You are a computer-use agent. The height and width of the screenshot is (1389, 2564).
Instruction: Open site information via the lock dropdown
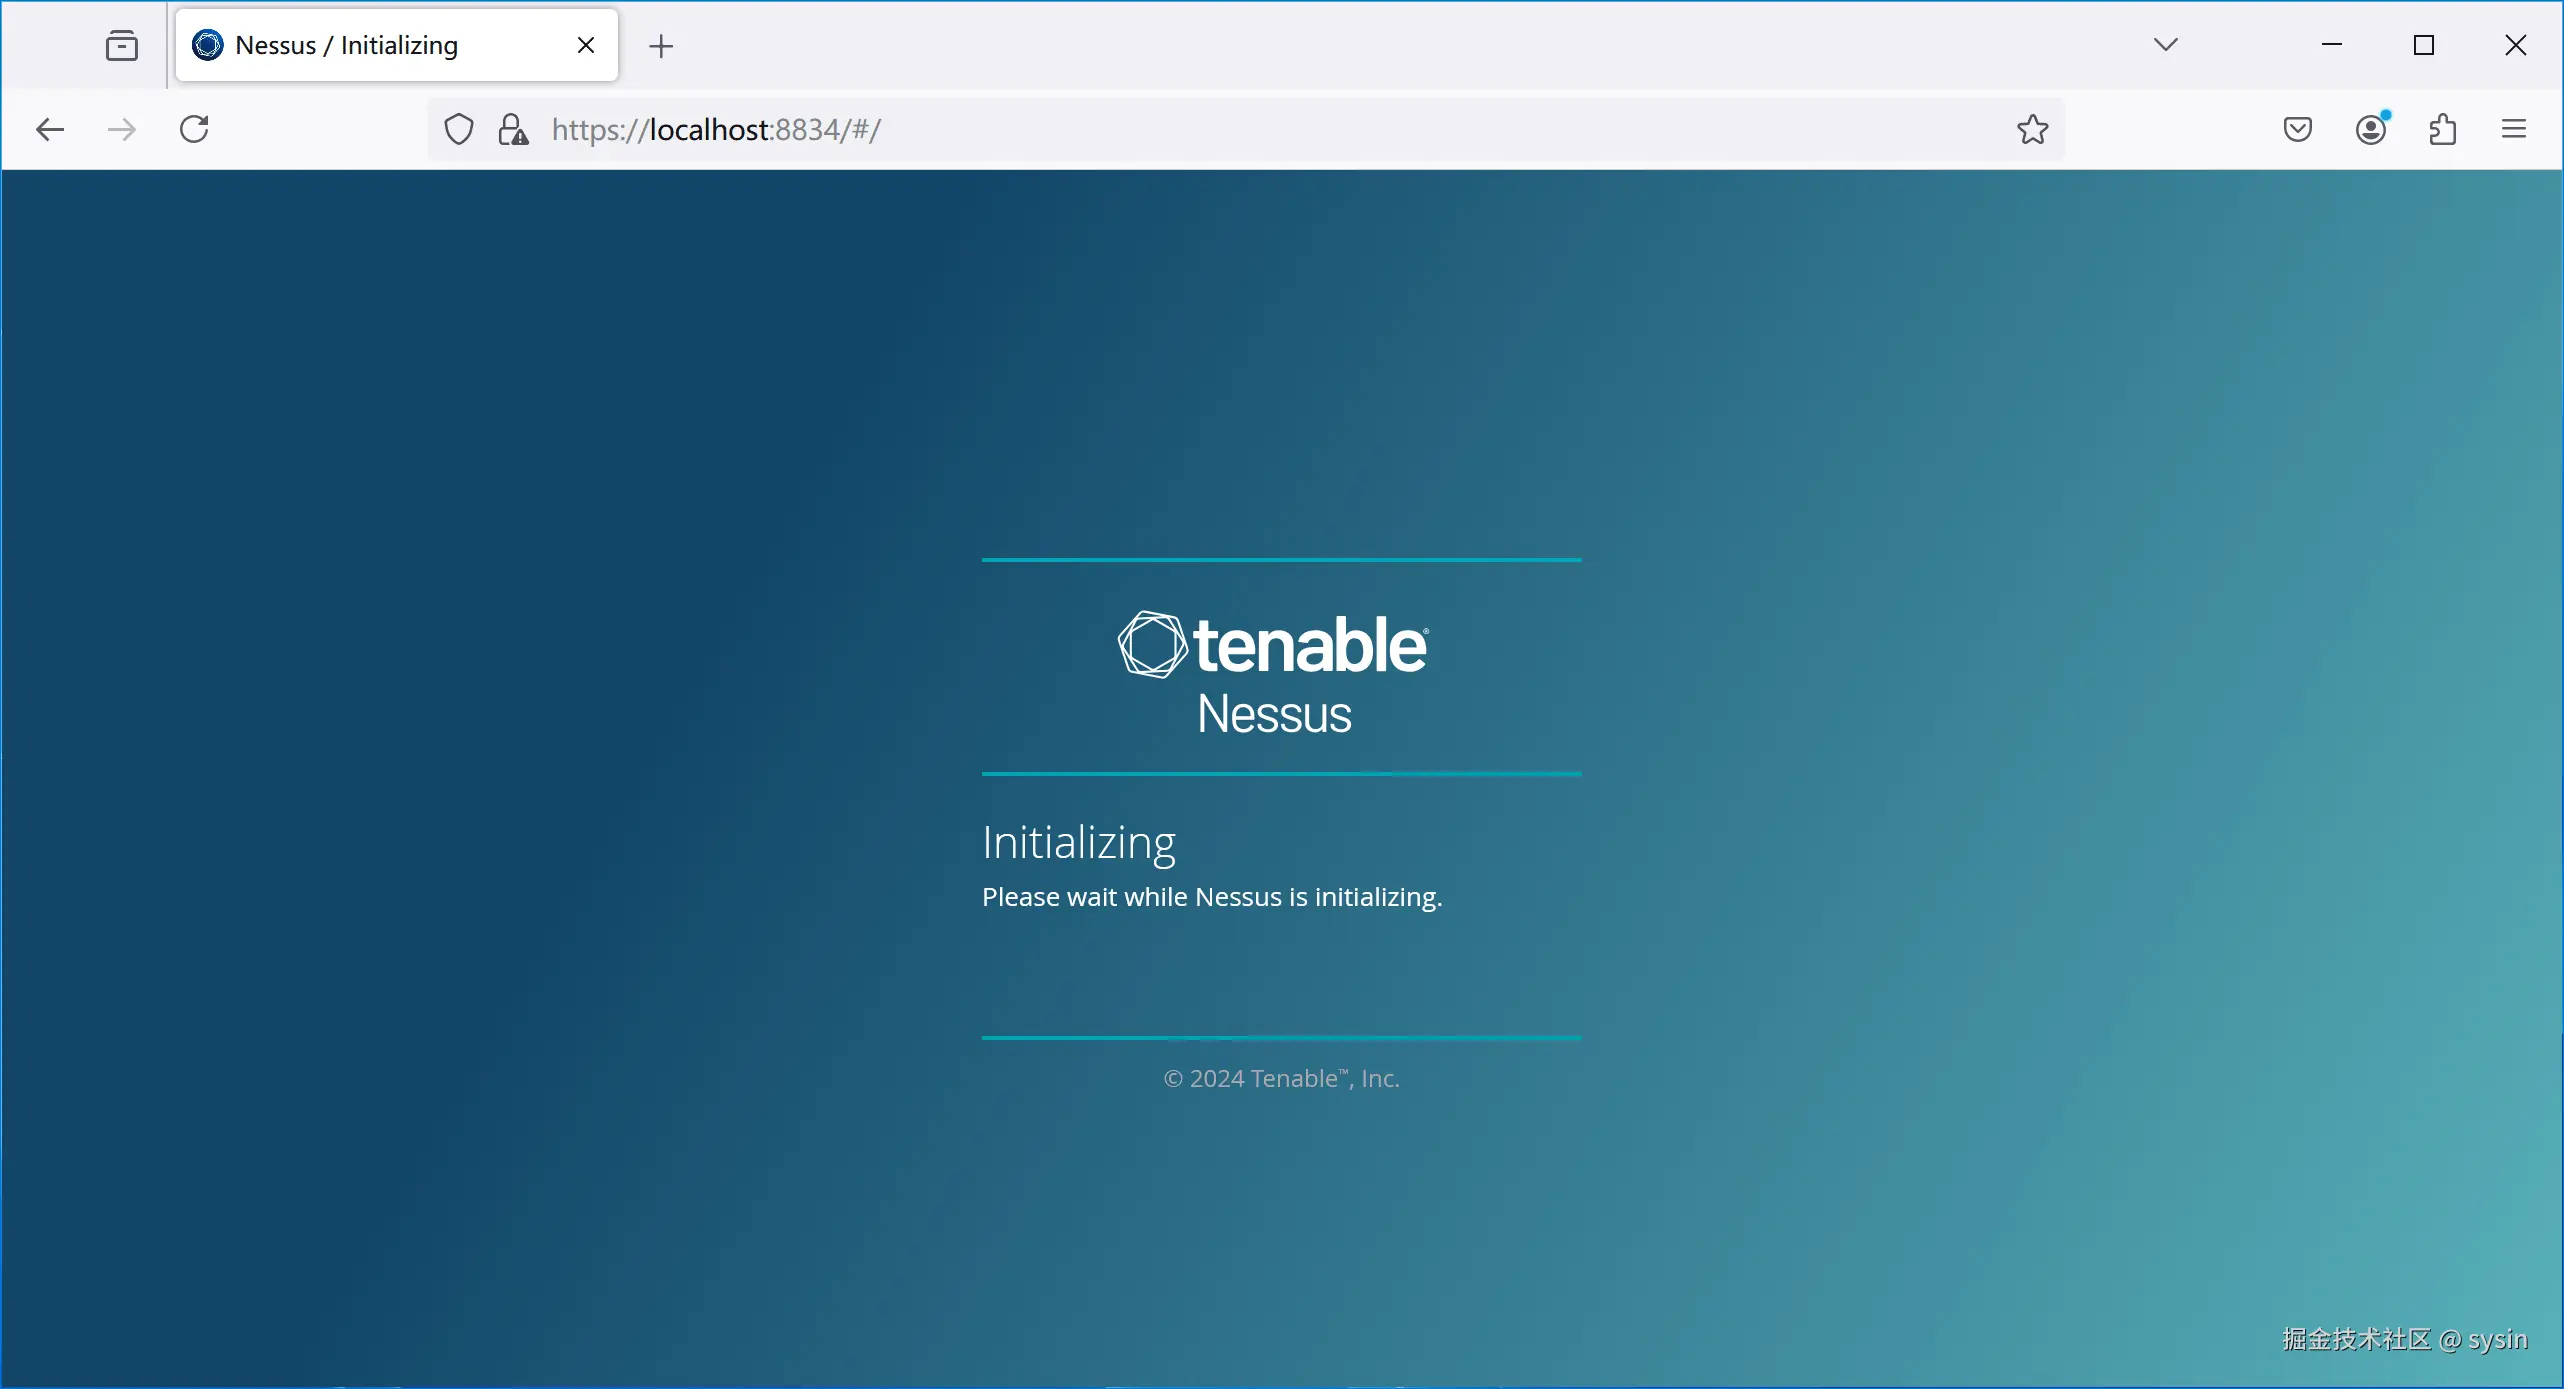pos(514,128)
